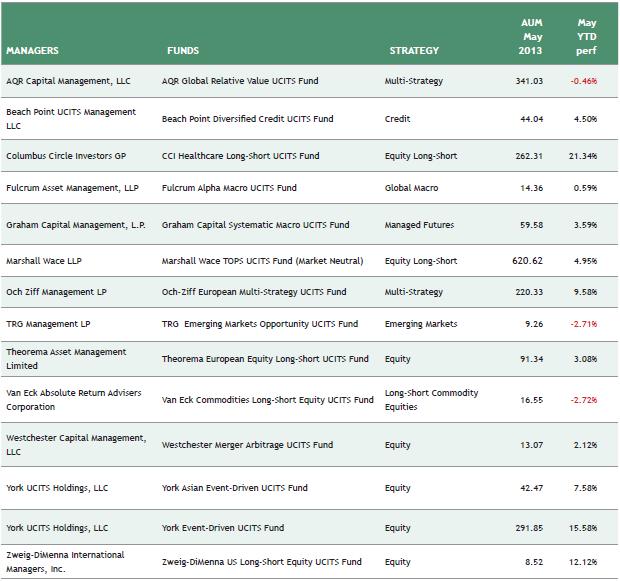
Task: Select AQR Capital Management, LLC manager cell
Action: point(68,81)
